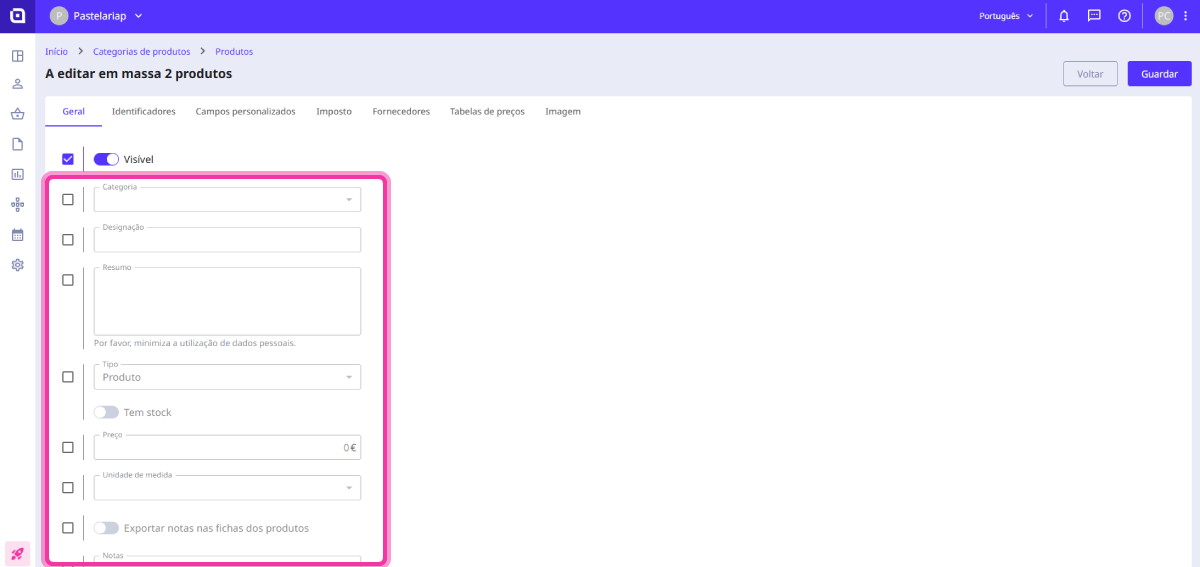
Task: Open the calendar icon in the sidebar
Action: pyautogui.click(x=17, y=235)
